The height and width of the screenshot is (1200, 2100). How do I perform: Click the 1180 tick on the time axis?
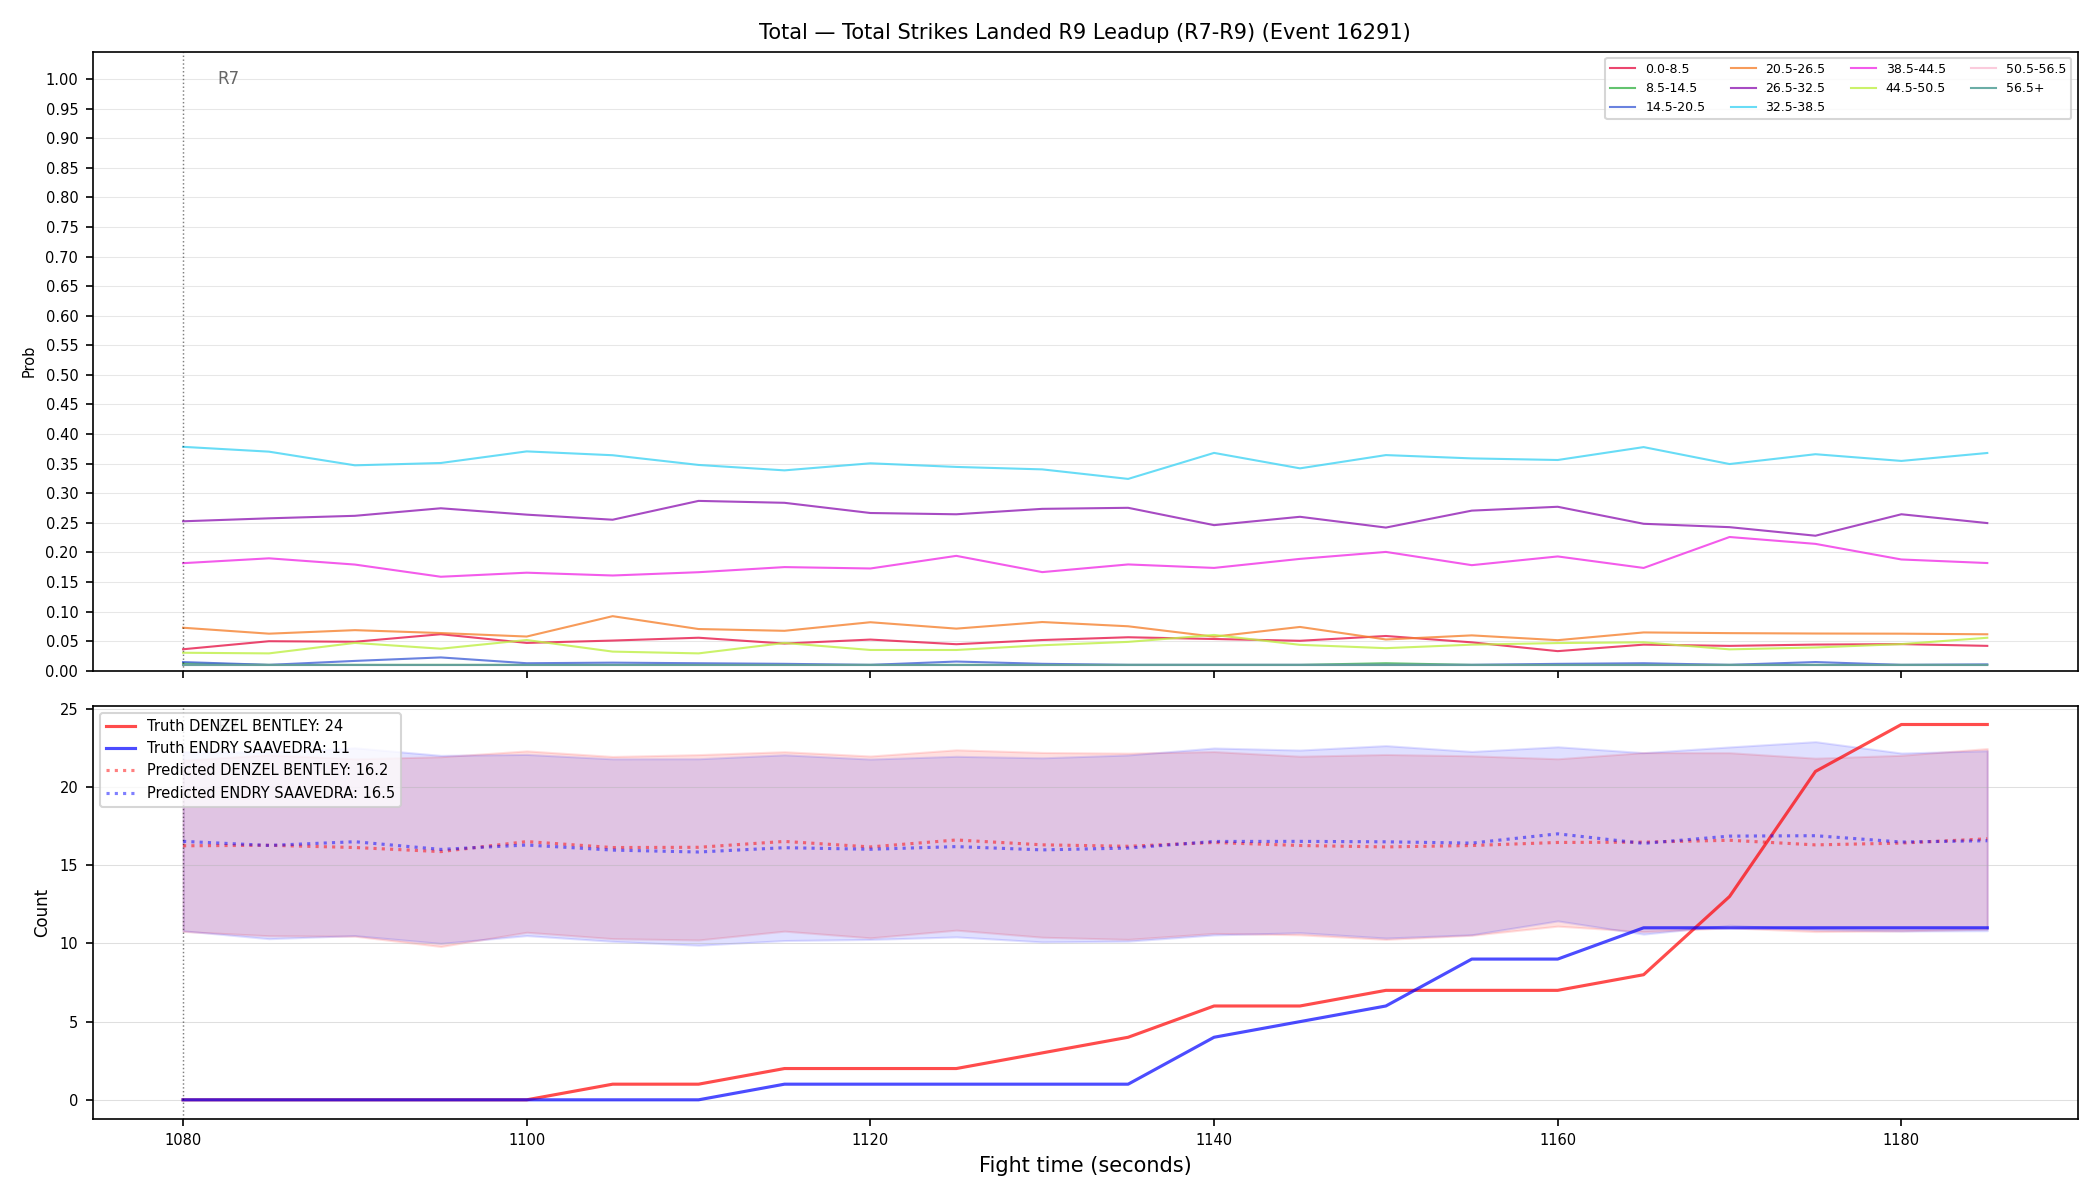click(x=1901, y=1138)
